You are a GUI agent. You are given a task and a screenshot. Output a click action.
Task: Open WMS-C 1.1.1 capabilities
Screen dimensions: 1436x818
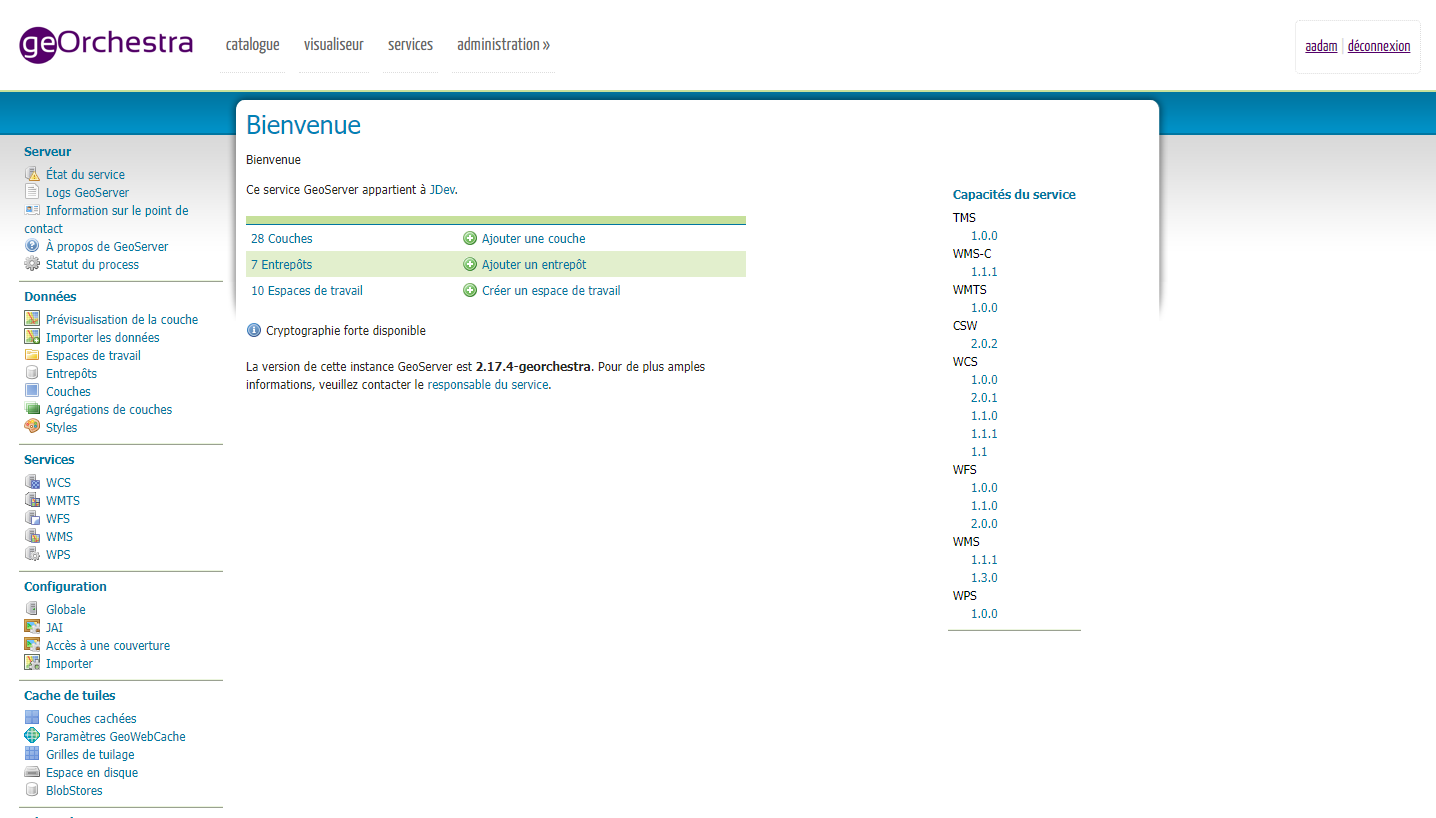(984, 272)
